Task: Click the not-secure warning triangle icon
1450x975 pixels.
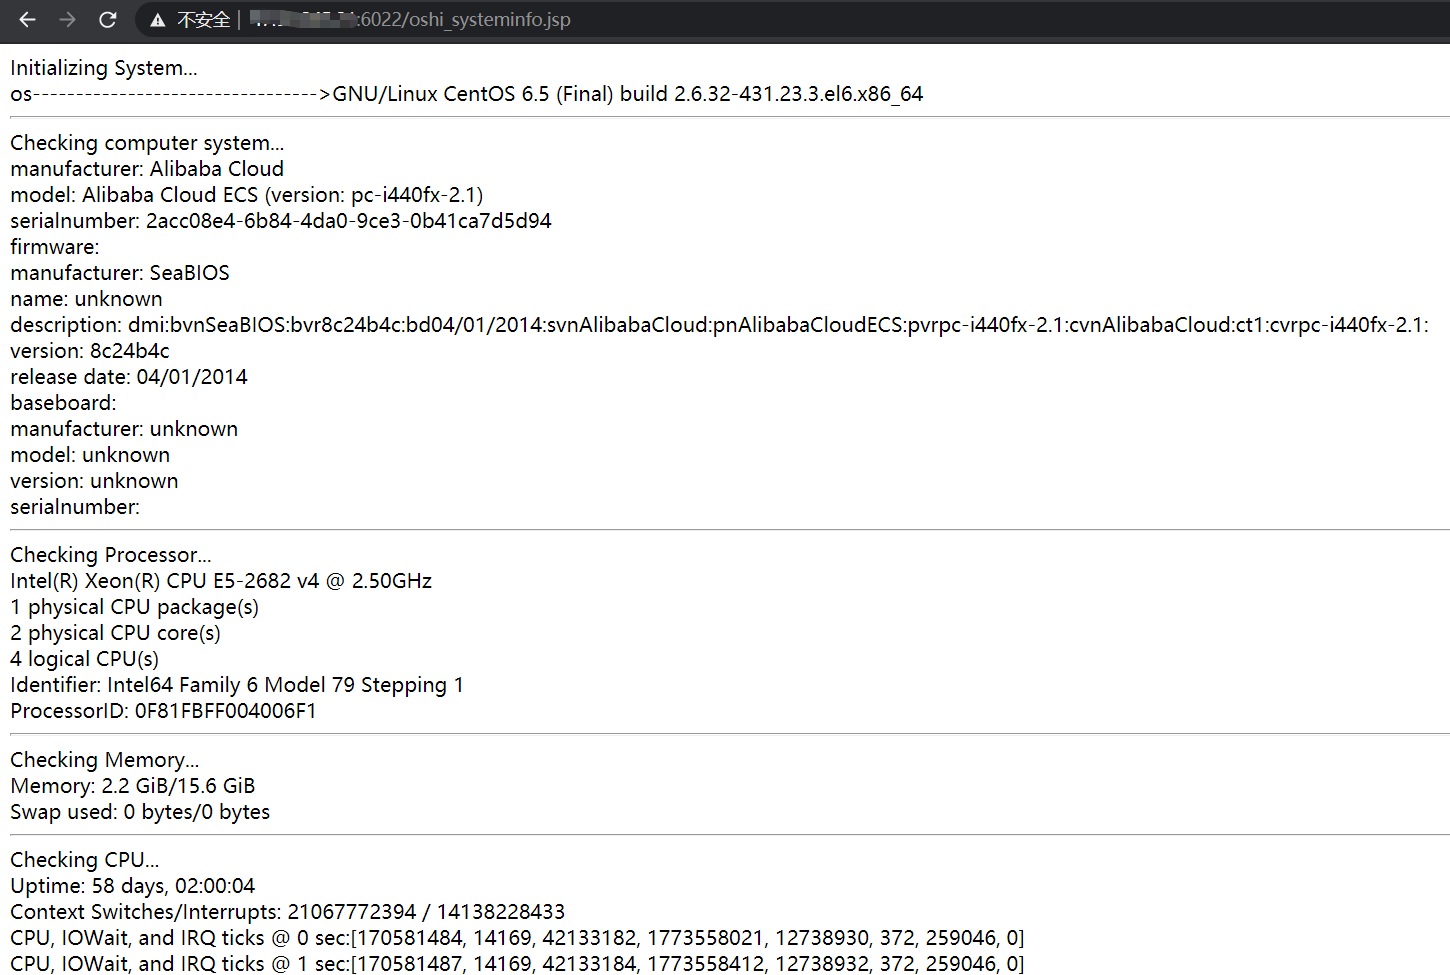Action: [158, 20]
